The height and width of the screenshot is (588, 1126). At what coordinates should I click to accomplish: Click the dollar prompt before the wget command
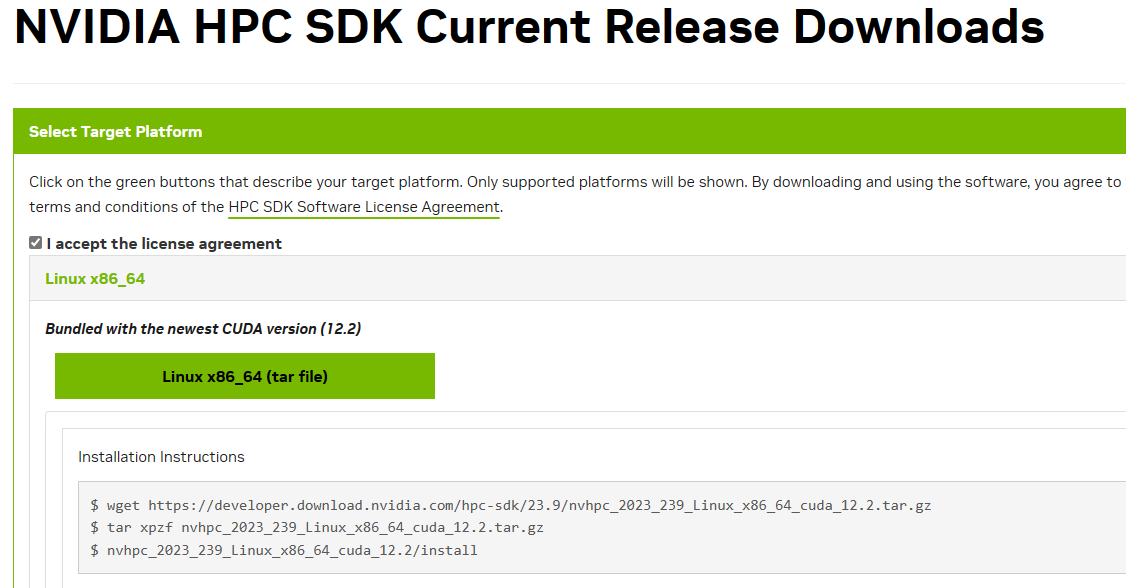[x=95, y=505]
